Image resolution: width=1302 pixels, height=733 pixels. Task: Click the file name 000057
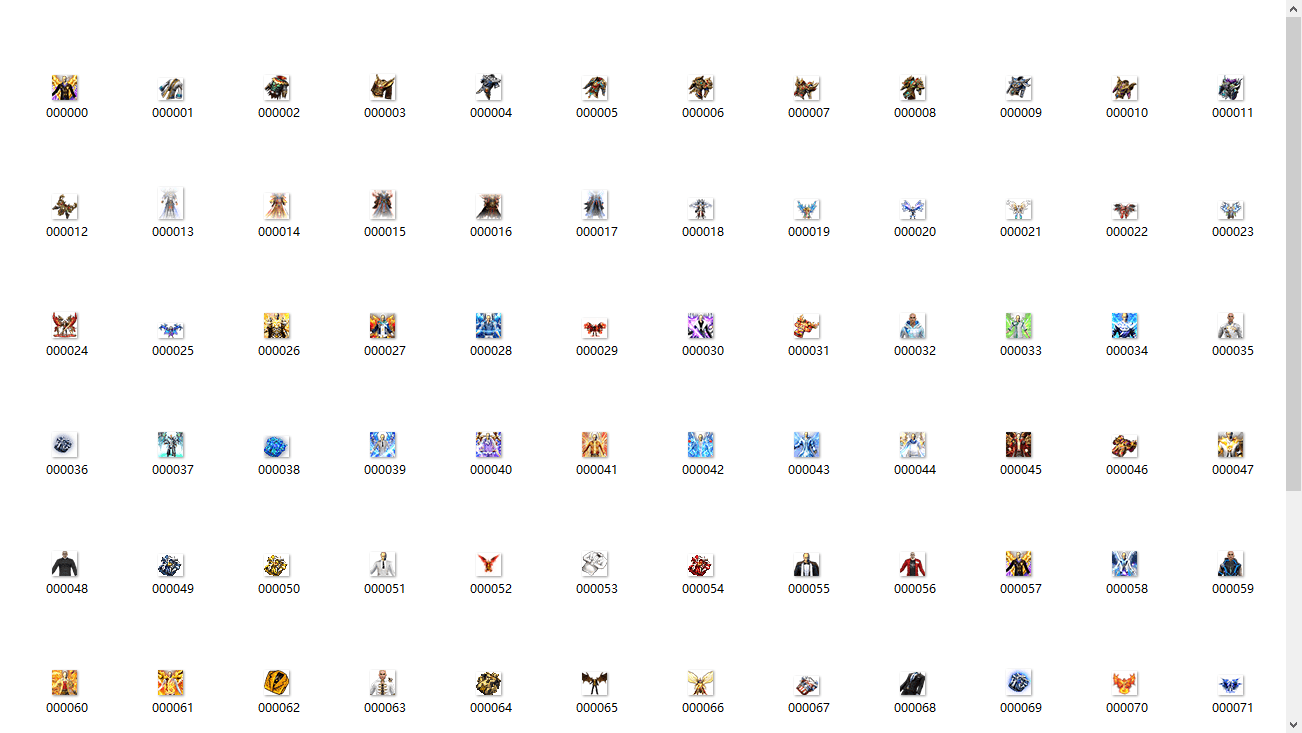coord(1021,589)
